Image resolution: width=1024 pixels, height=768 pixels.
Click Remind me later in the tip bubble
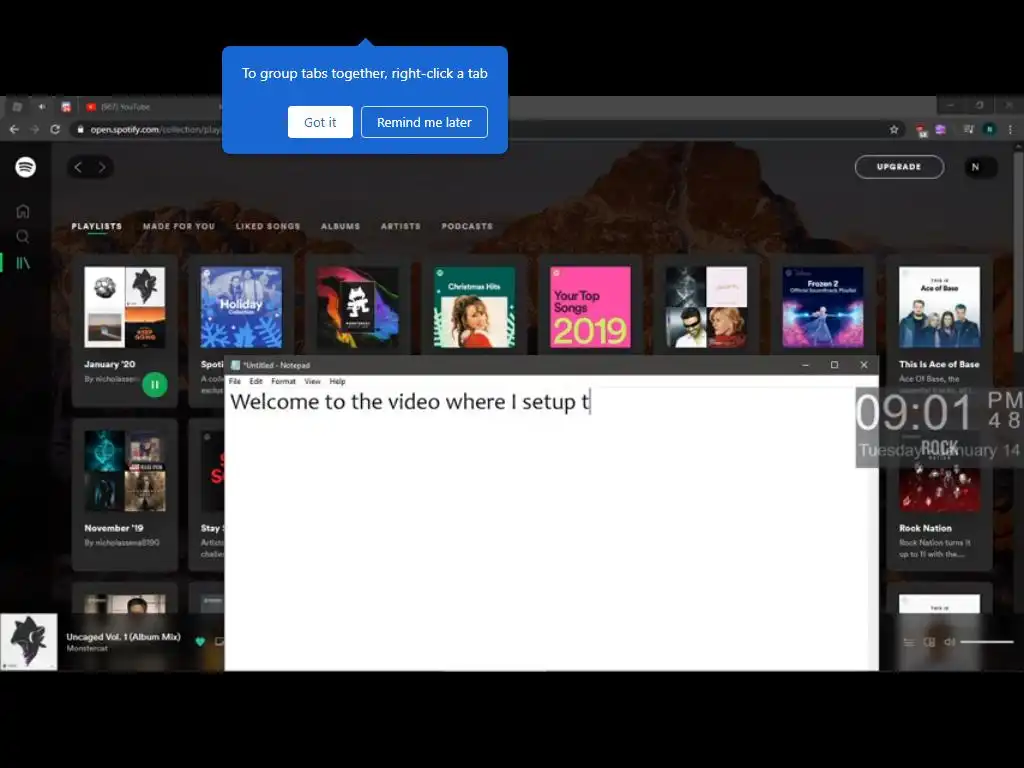pos(424,122)
